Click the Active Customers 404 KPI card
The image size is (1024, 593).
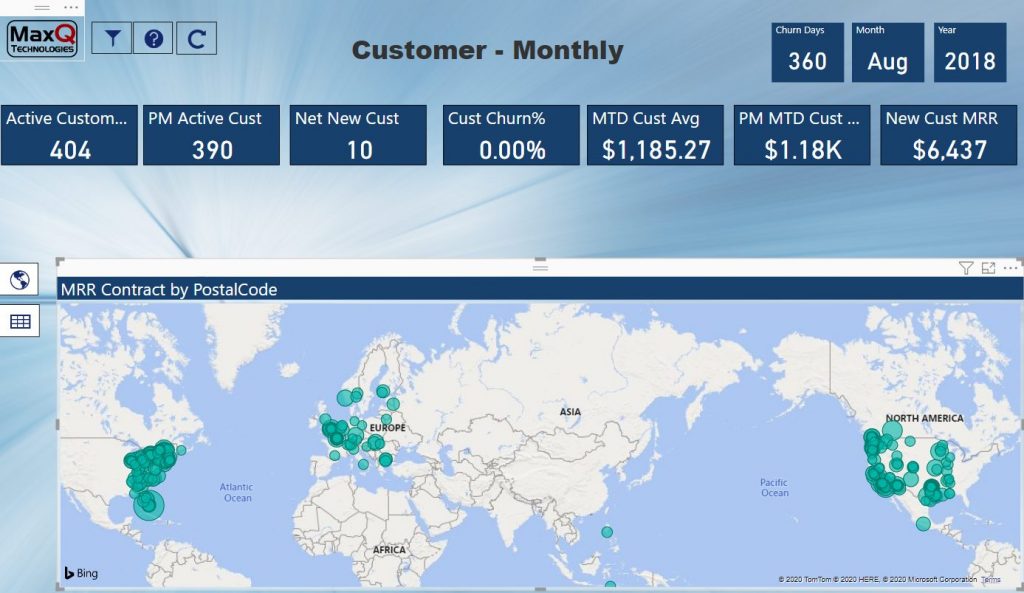(x=68, y=134)
